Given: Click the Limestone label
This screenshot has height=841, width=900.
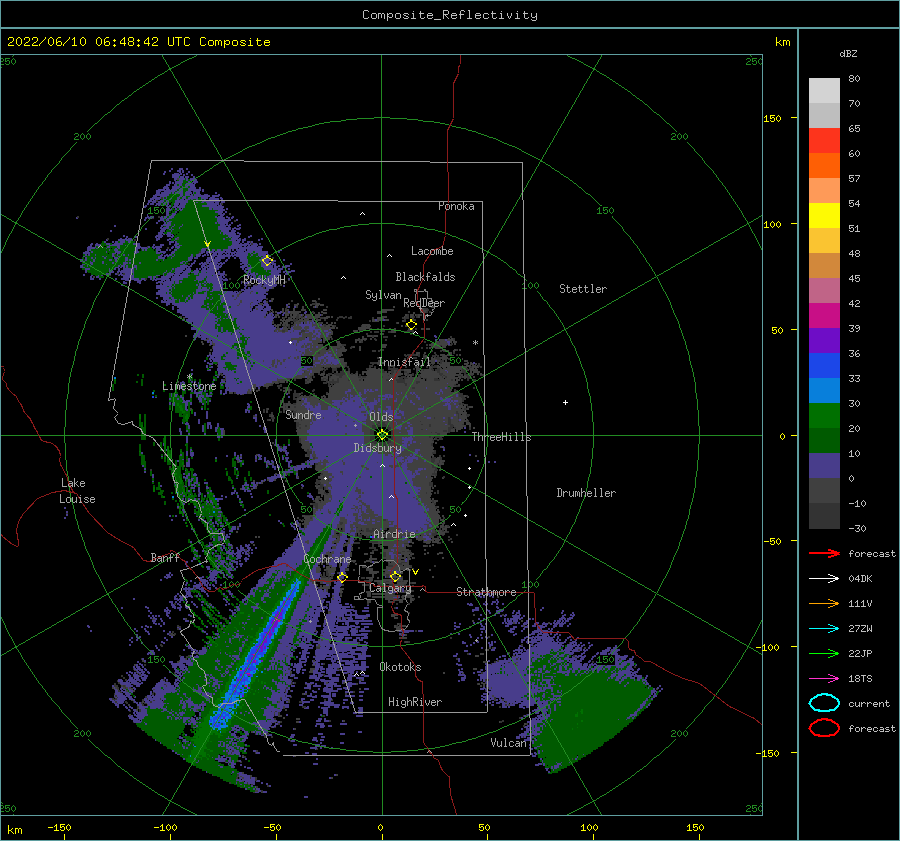Looking at the screenshot, I should coord(189,386).
